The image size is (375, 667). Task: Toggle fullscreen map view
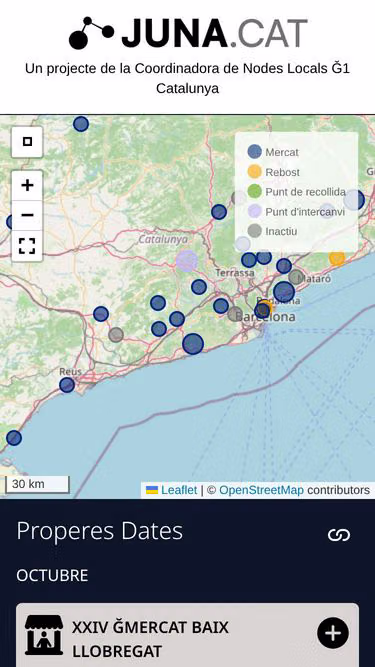tap(27, 246)
